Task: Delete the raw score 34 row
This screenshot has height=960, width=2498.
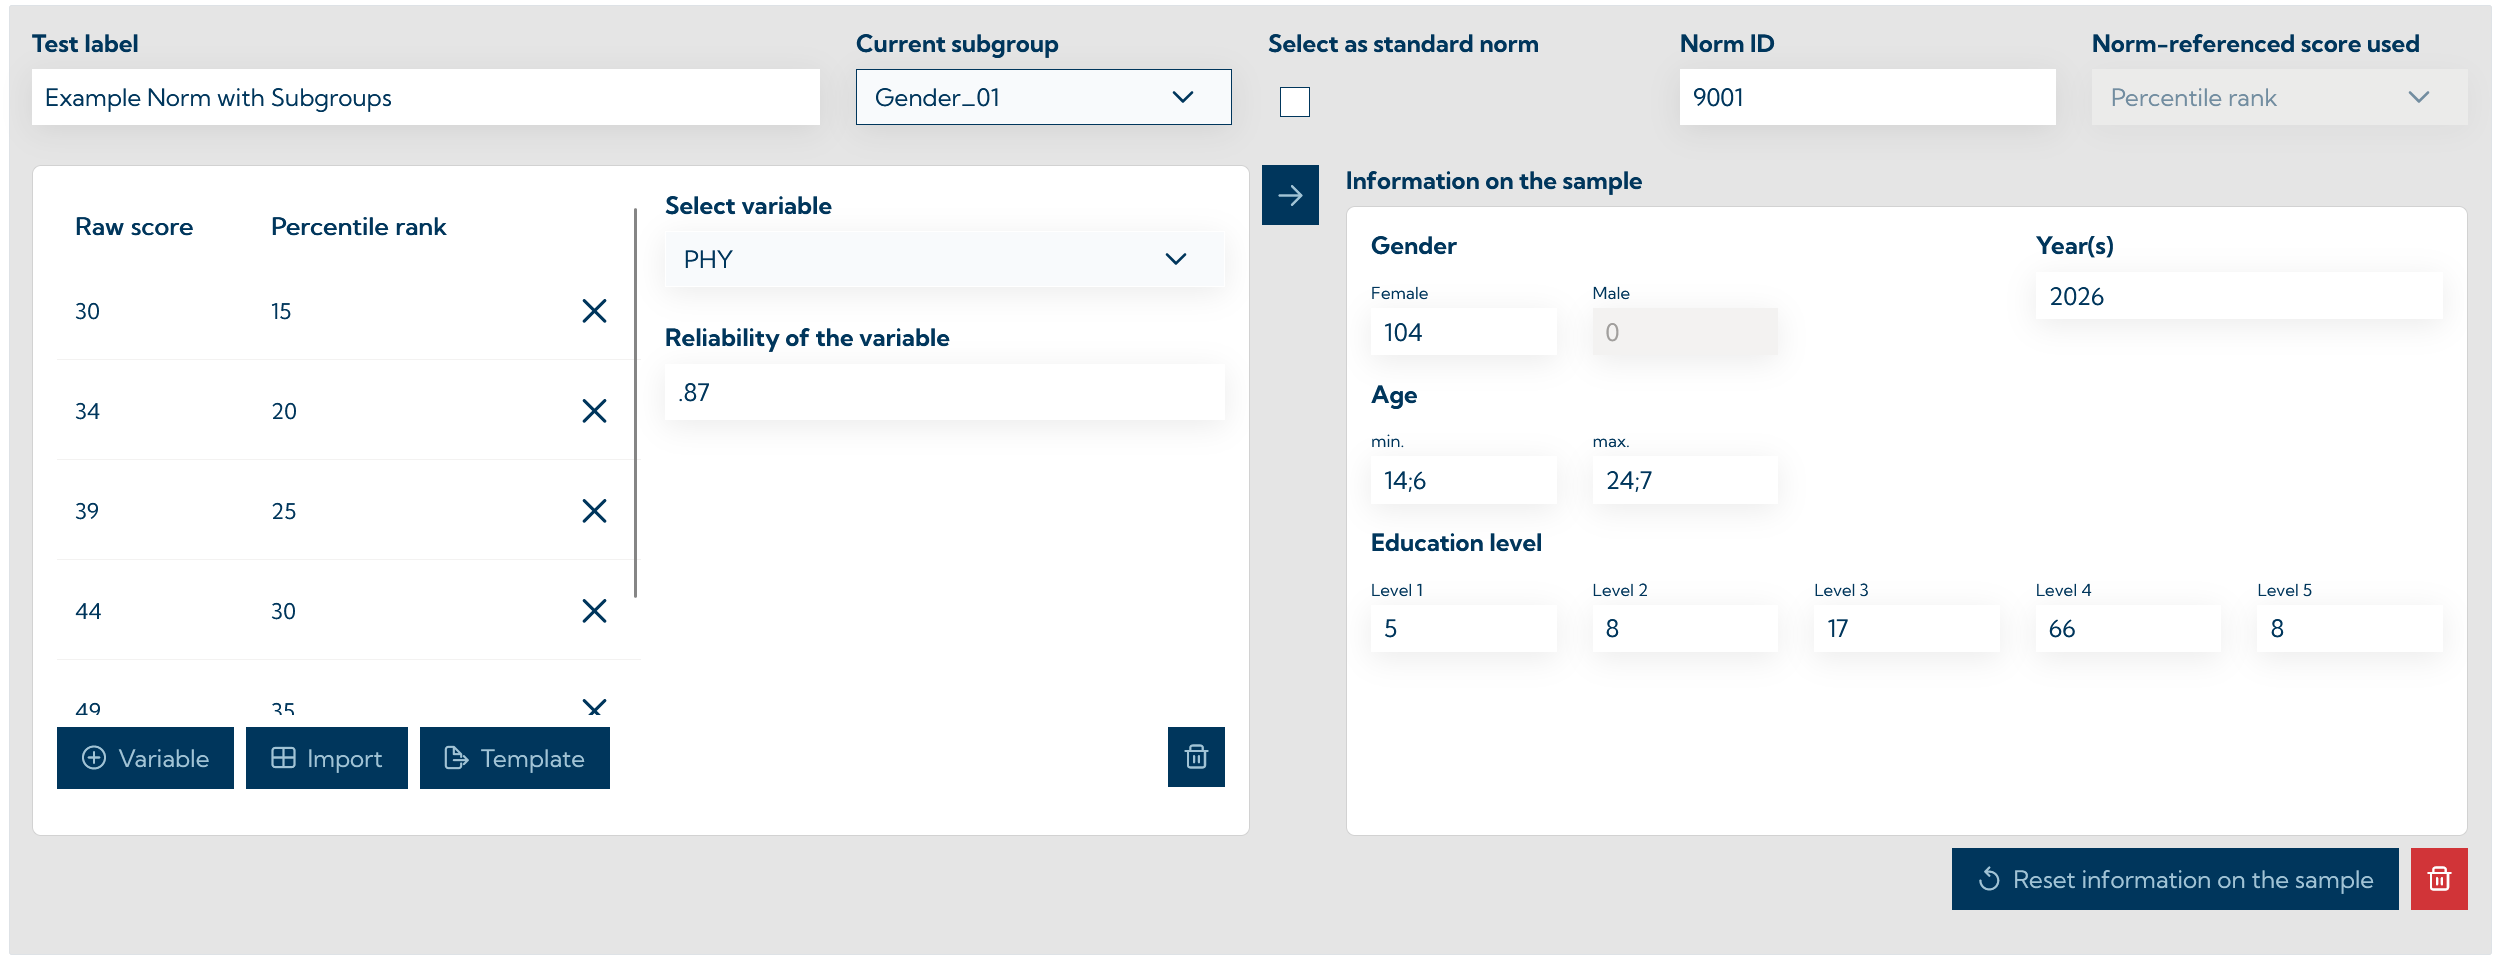Action: [594, 411]
